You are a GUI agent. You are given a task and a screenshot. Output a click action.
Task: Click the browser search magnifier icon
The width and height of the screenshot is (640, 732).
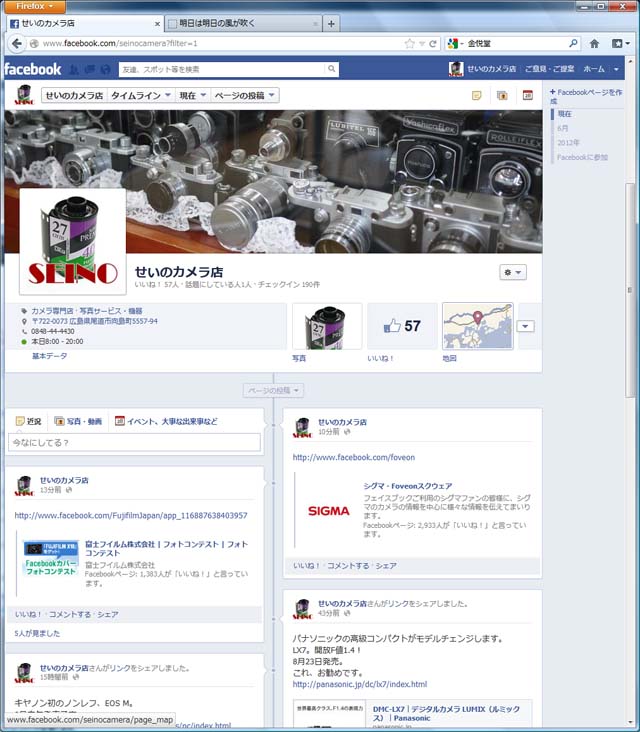click(x=573, y=43)
